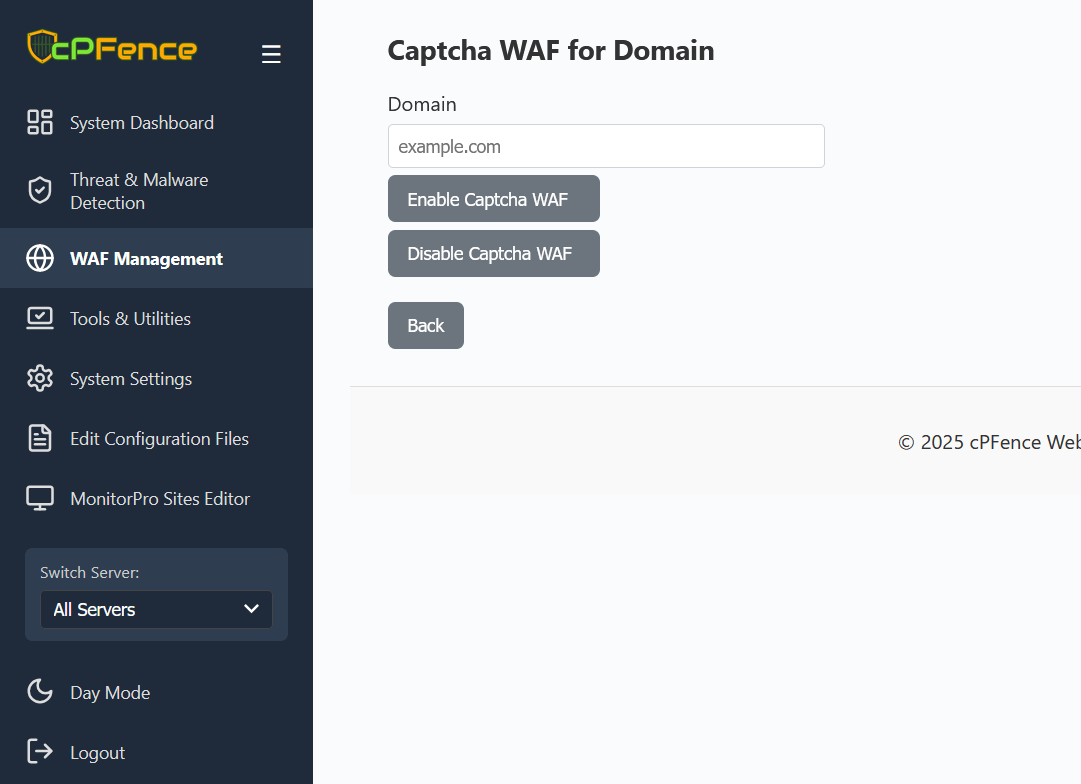
Task: Focus the Domain input field
Action: (606, 147)
